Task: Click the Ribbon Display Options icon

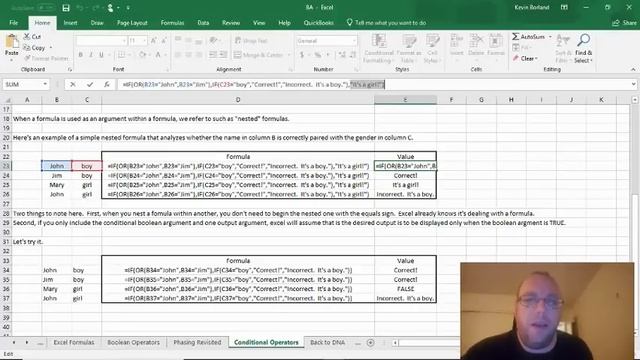Action: click(x=564, y=8)
